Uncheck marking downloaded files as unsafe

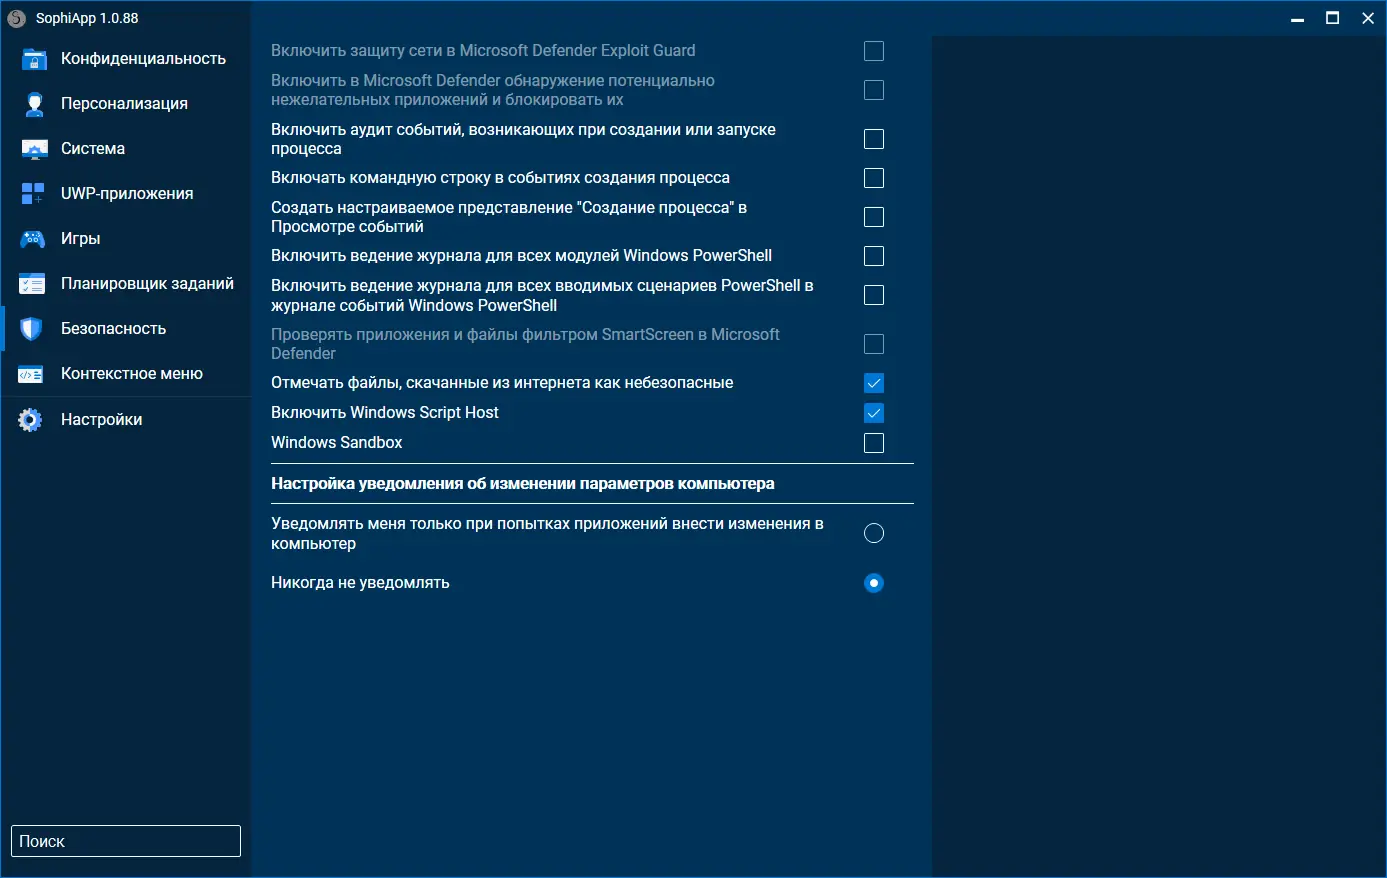coord(874,383)
